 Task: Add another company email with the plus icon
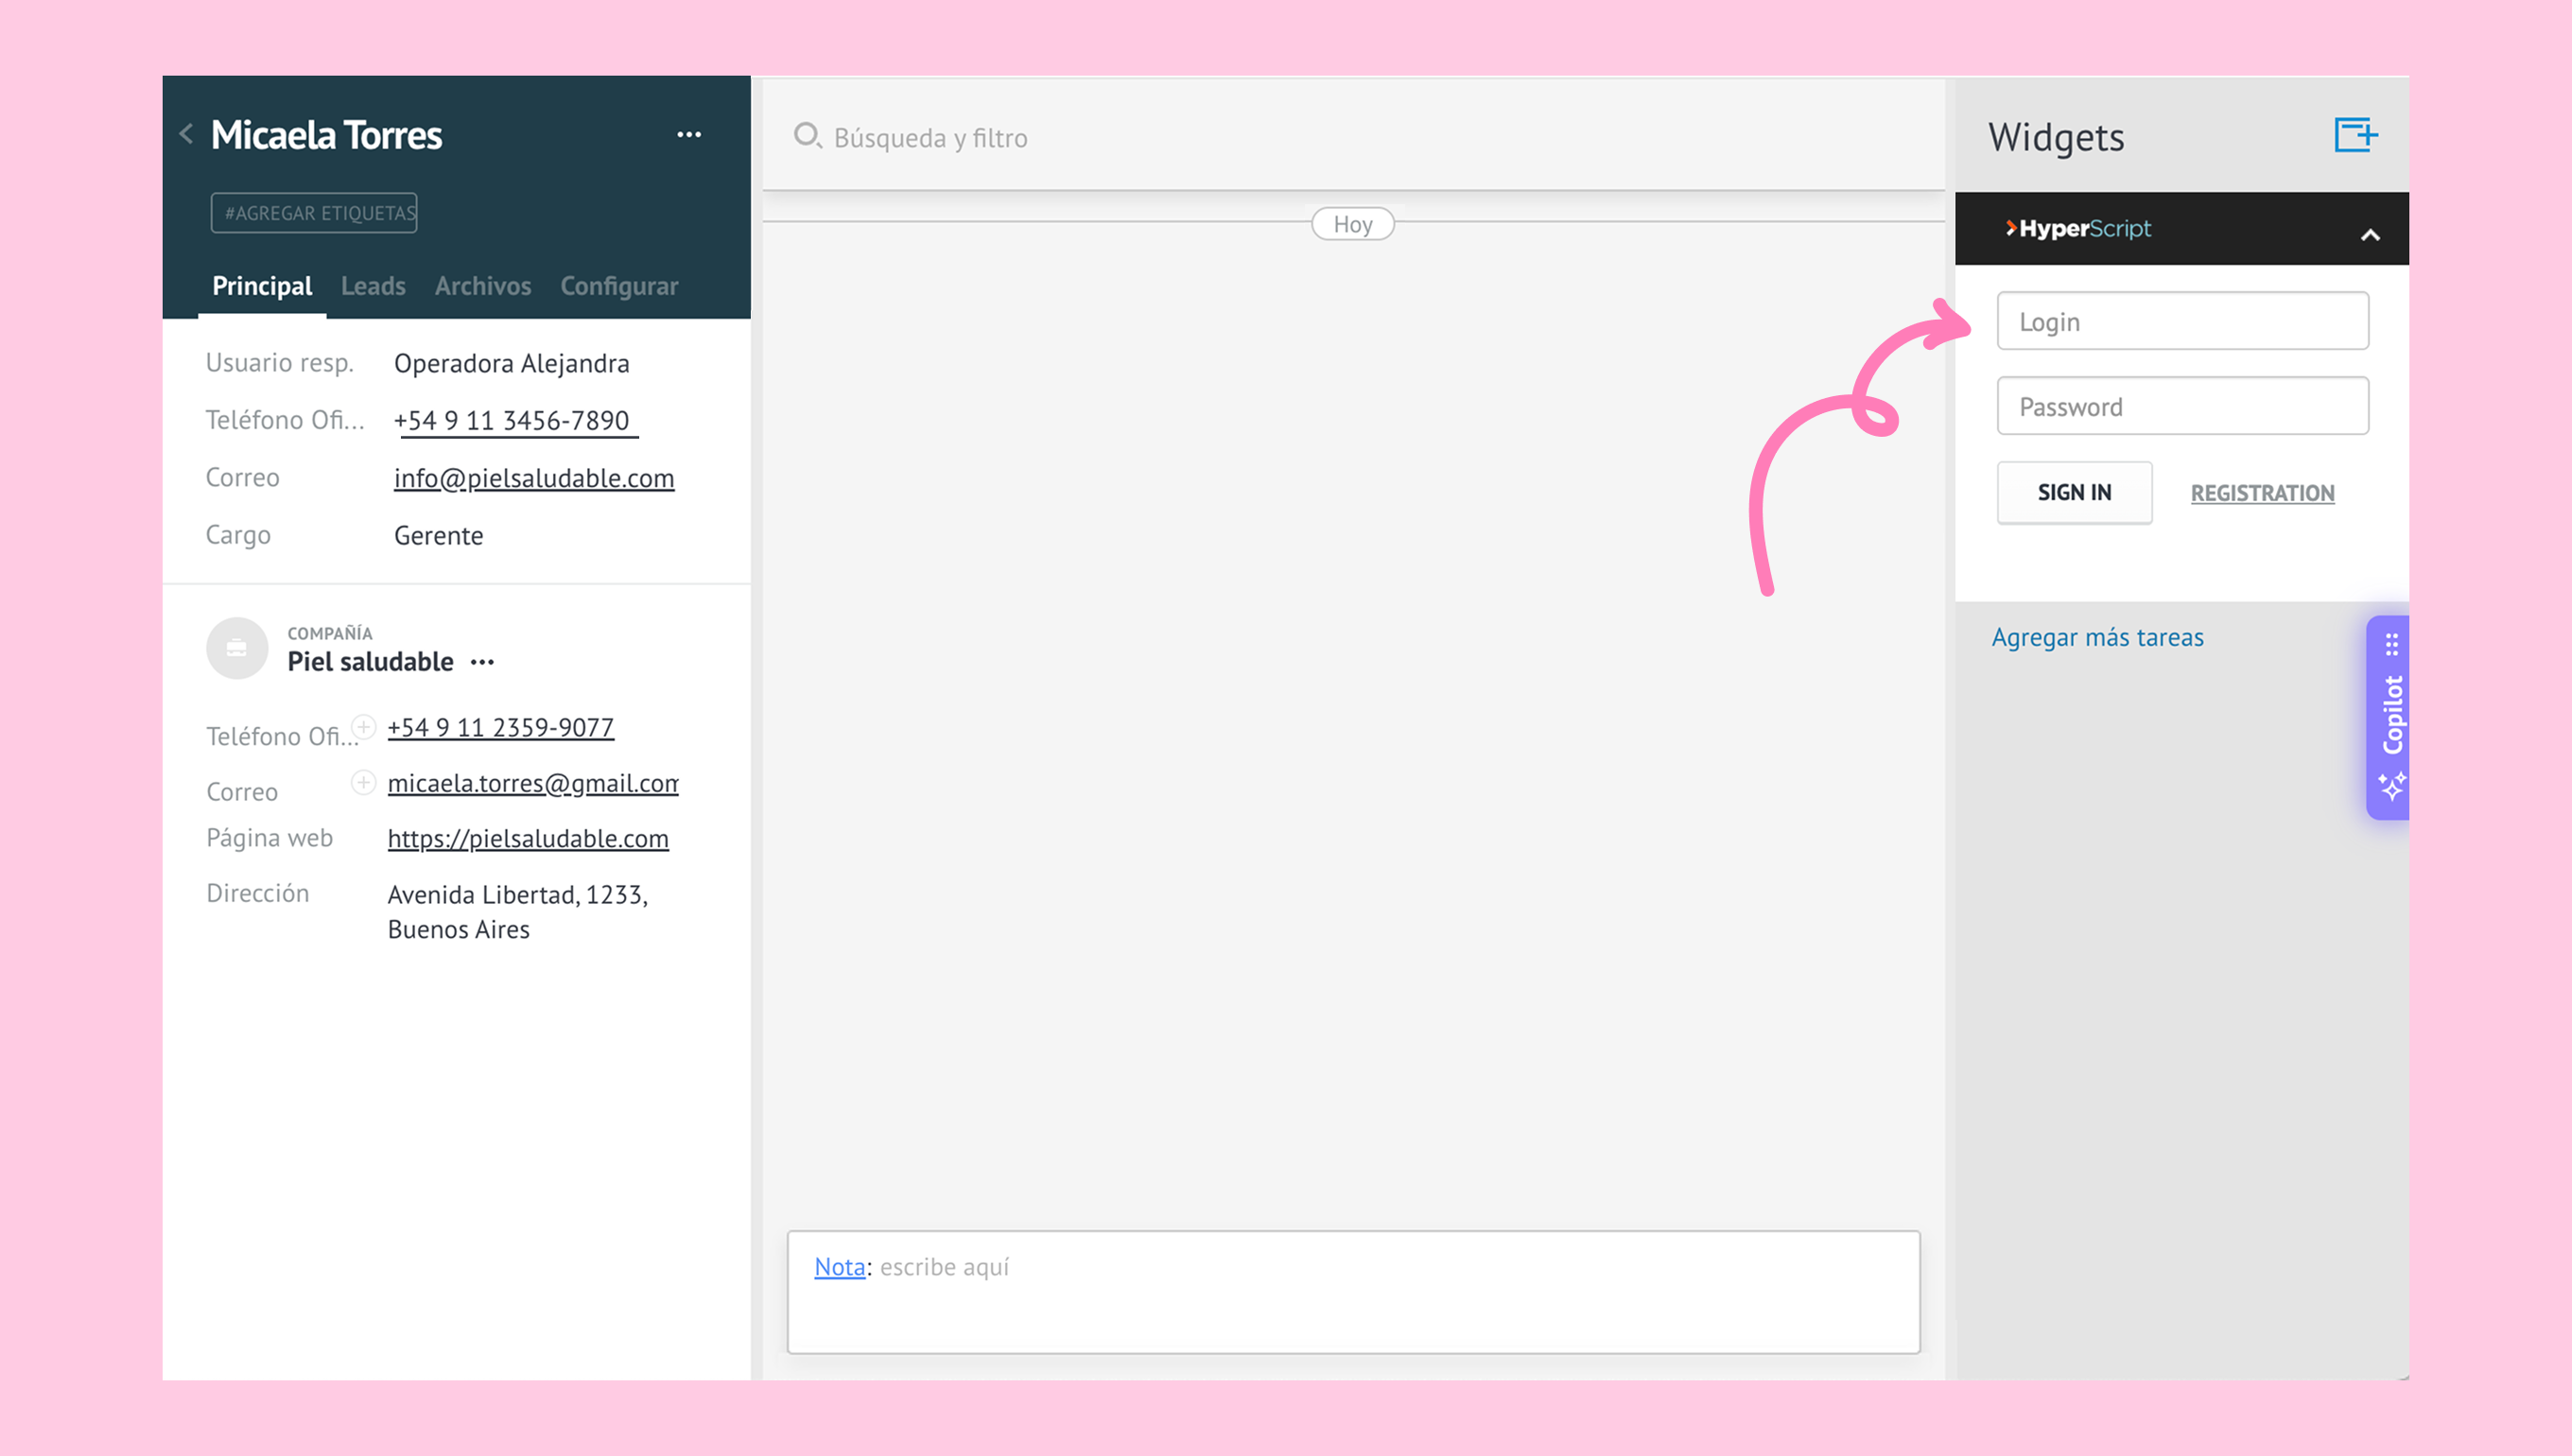(364, 782)
